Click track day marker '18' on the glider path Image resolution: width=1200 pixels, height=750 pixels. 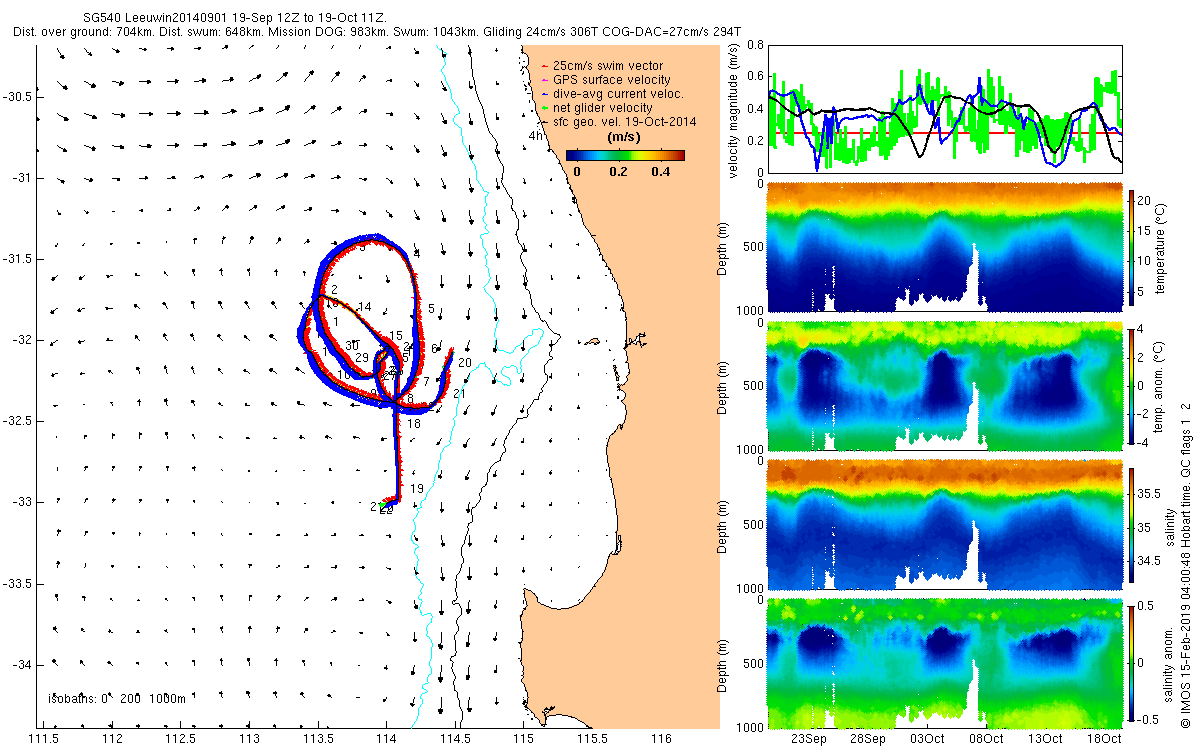413,424
